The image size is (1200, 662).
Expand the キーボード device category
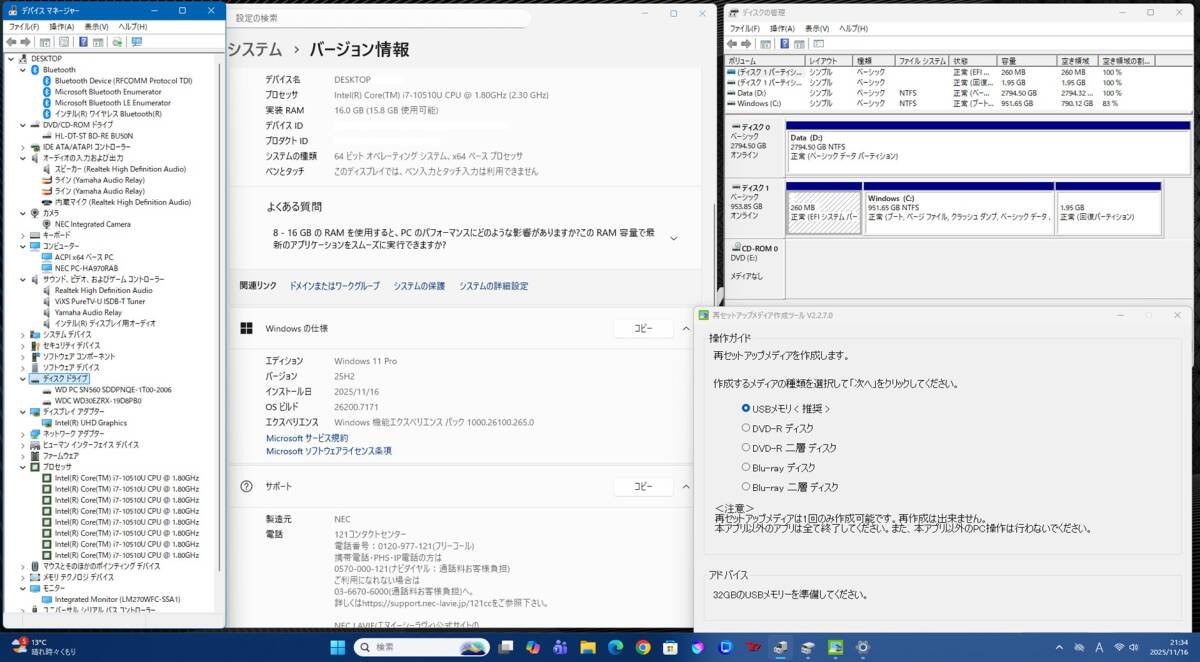(x=24, y=235)
